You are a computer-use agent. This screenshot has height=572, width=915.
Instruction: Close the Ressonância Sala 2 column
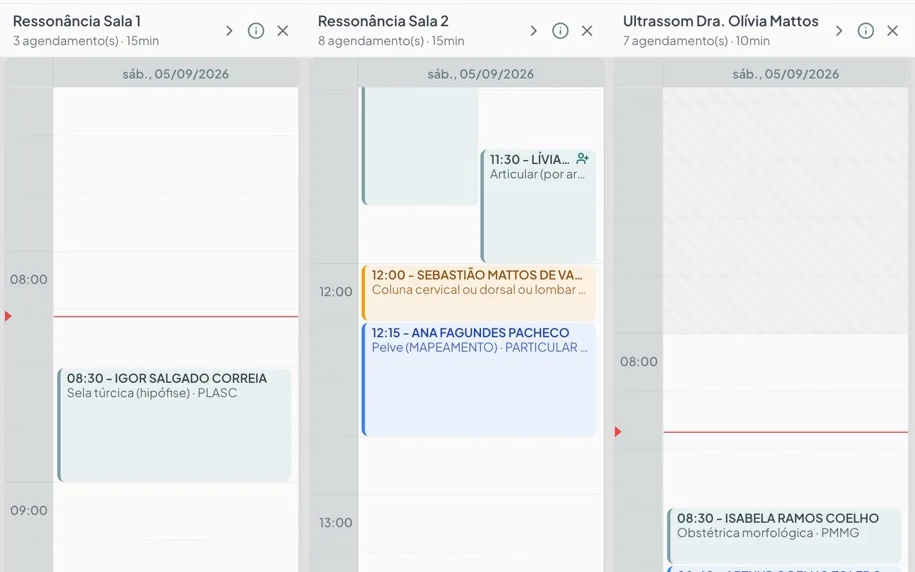[x=587, y=31]
